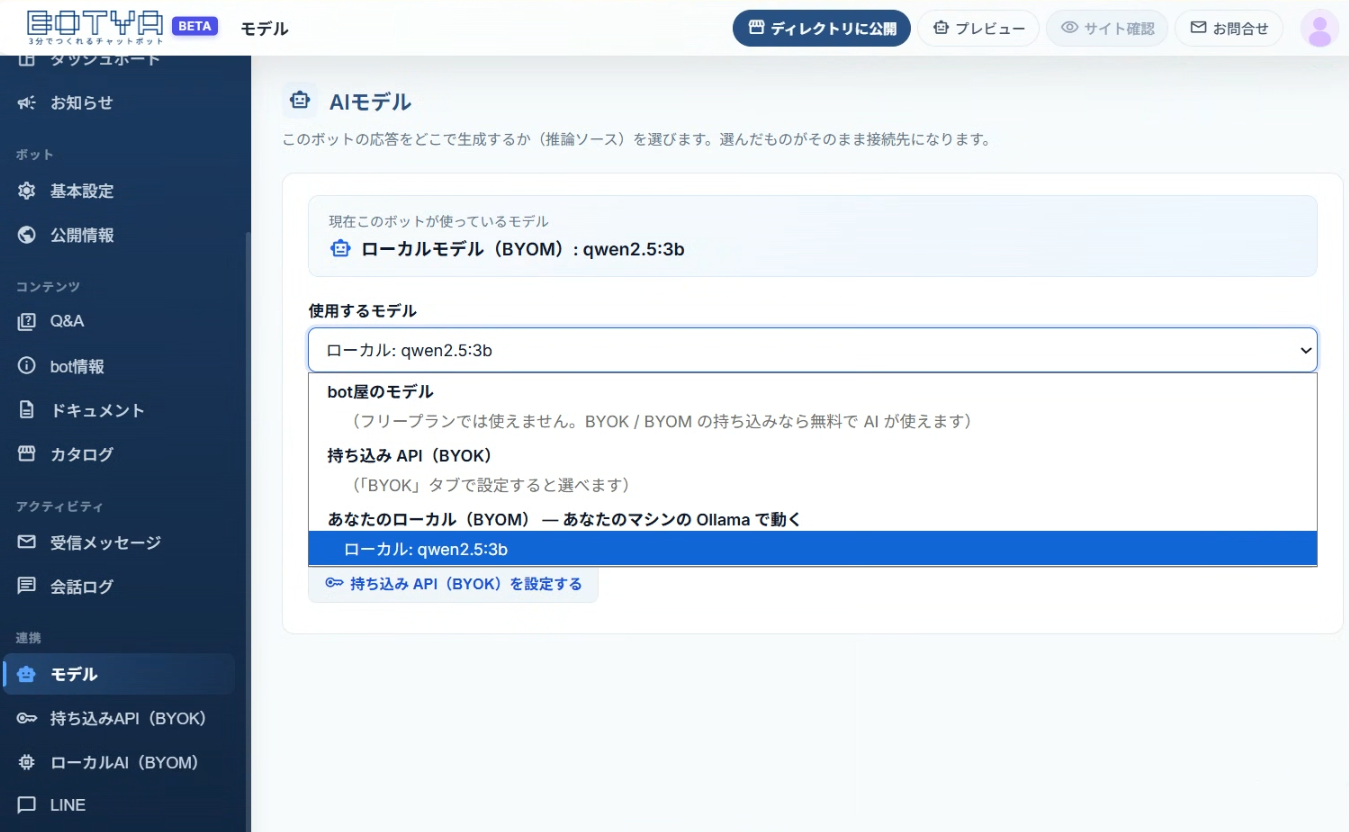Click the key icon beside 持ち込みAPI（BYOK）
Screen dimensions: 1349x832
pyautogui.click(x=27, y=718)
